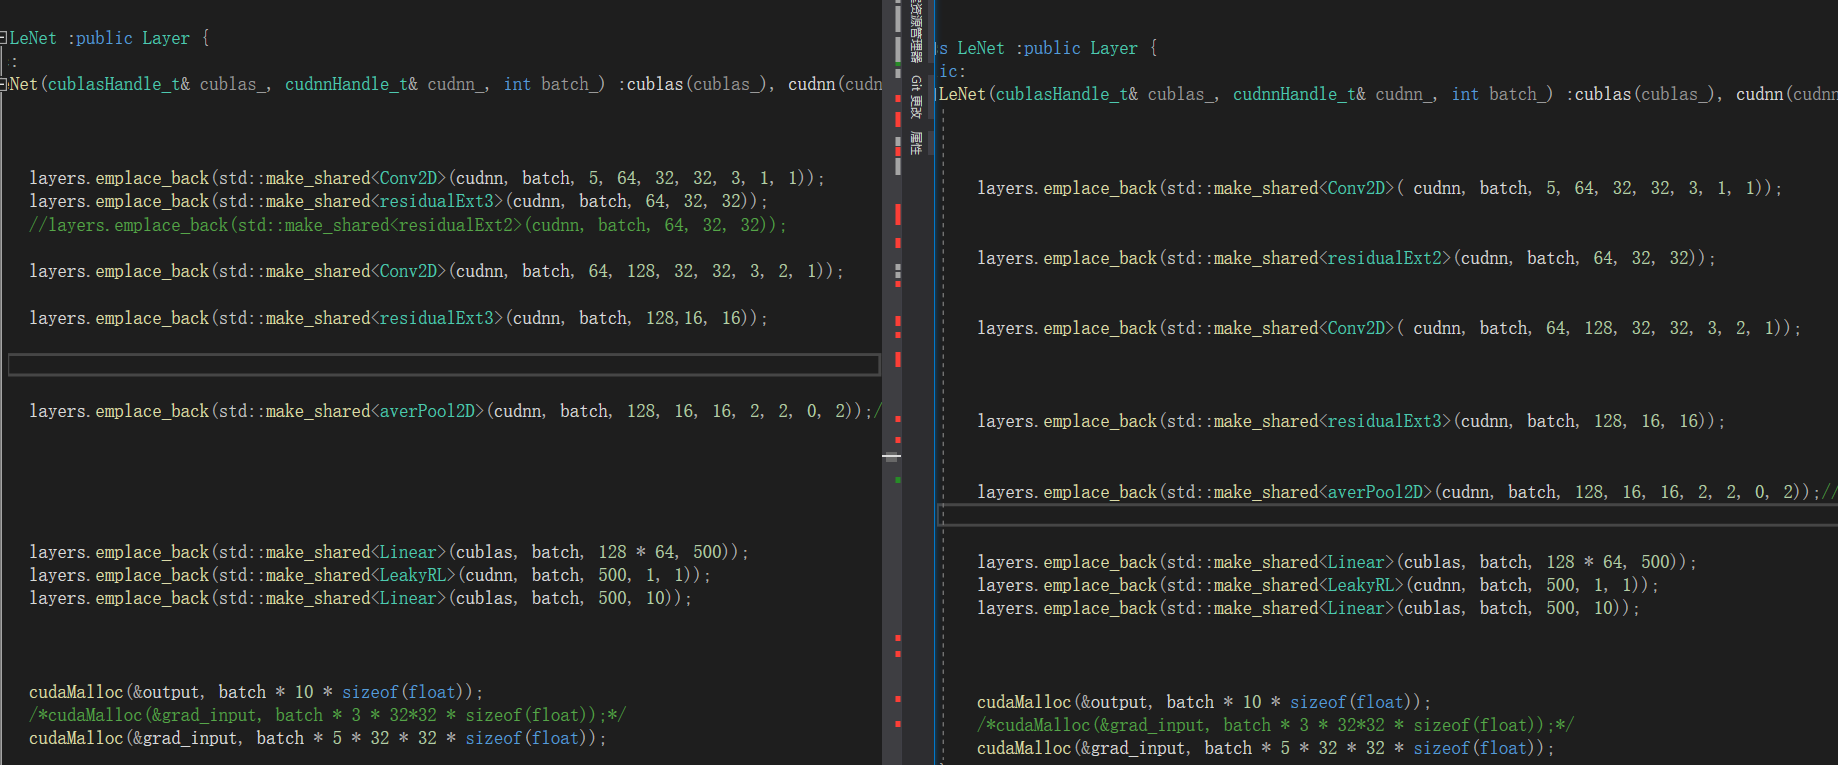Screen dimensions: 1838x765
Task: Click Conv2D 64, 128 line in right editor
Action: click(1389, 328)
